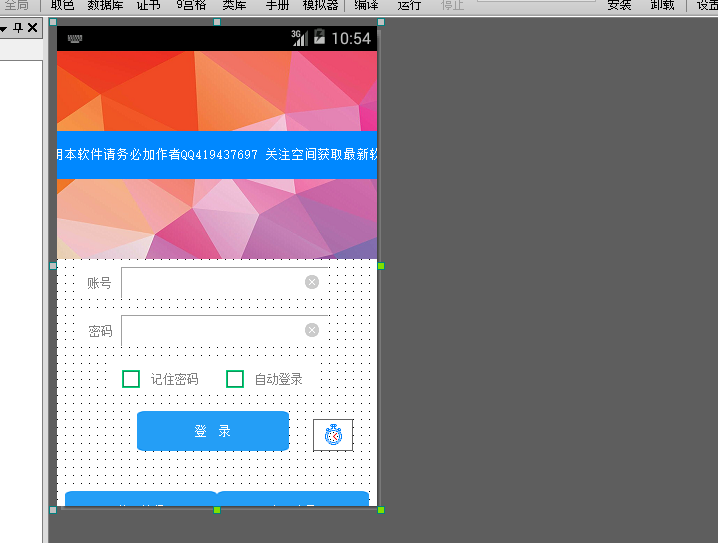The height and width of the screenshot is (543, 718).
Task: Click the clear icon in the 密码 field
Action: 312,330
